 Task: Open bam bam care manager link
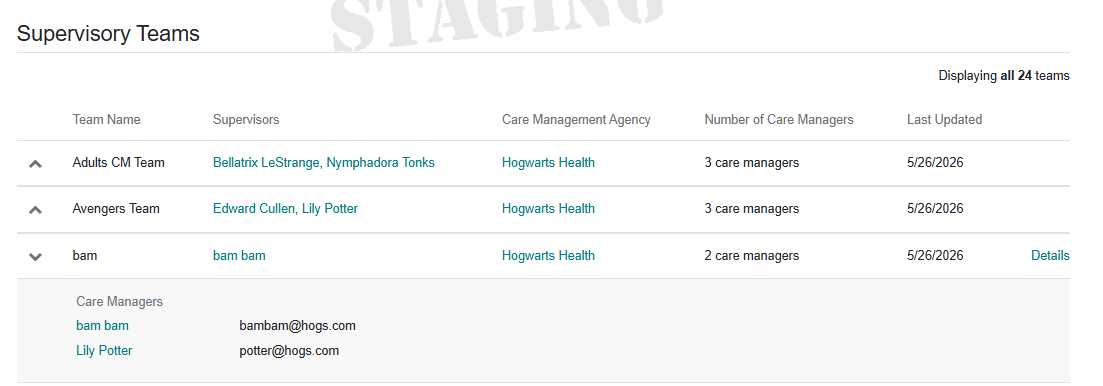[x=102, y=326]
